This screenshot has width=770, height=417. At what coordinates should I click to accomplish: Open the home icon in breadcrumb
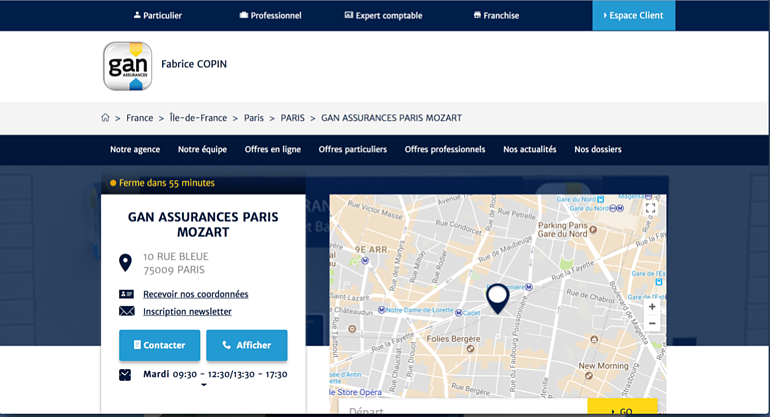coord(105,118)
